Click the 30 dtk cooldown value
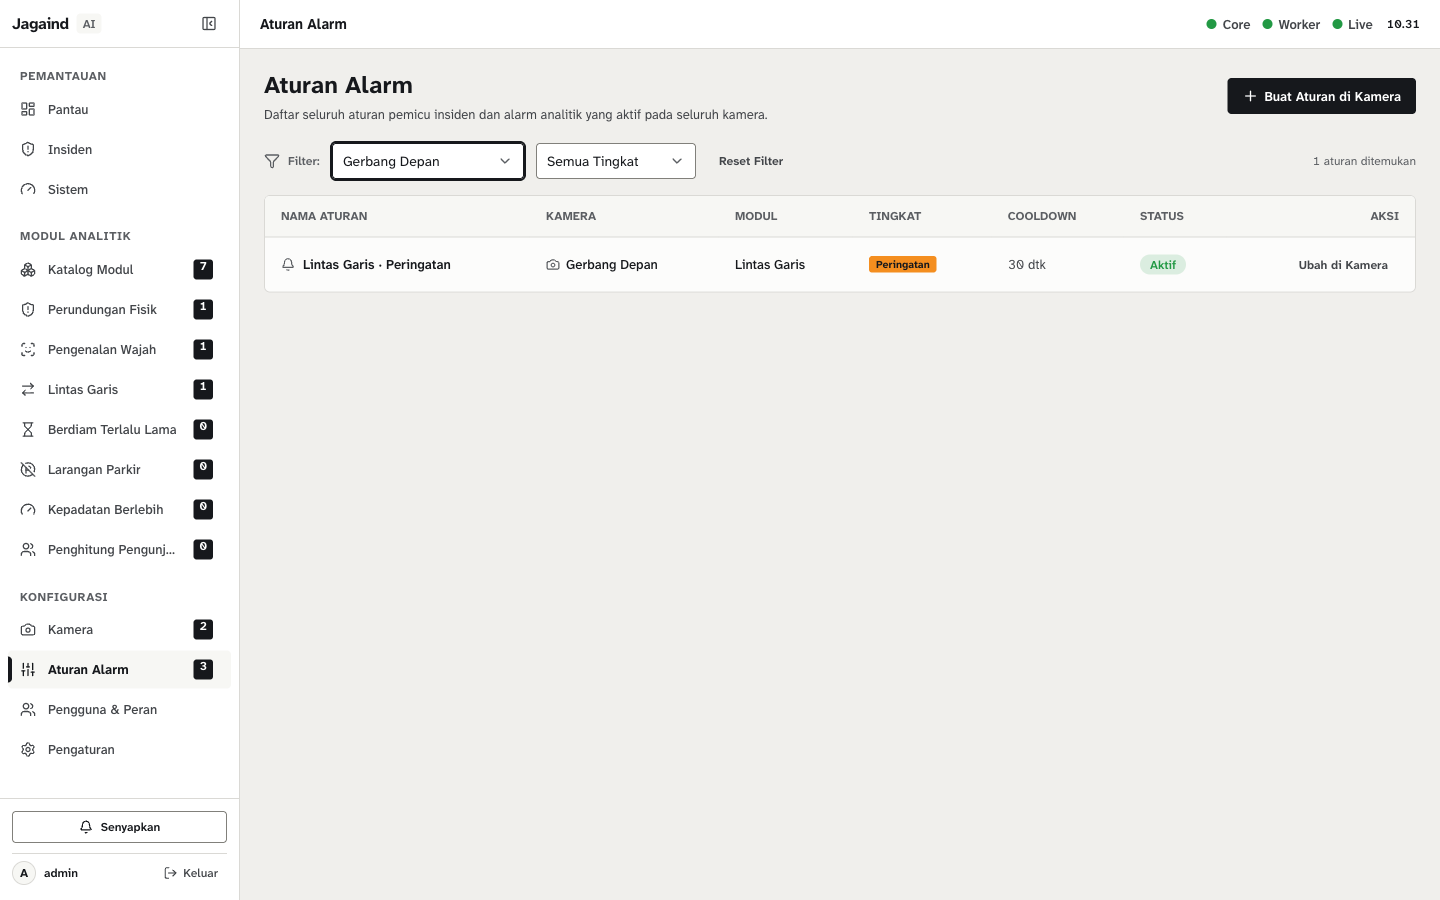The width and height of the screenshot is (1440, 900). [x=1027, y=265]
